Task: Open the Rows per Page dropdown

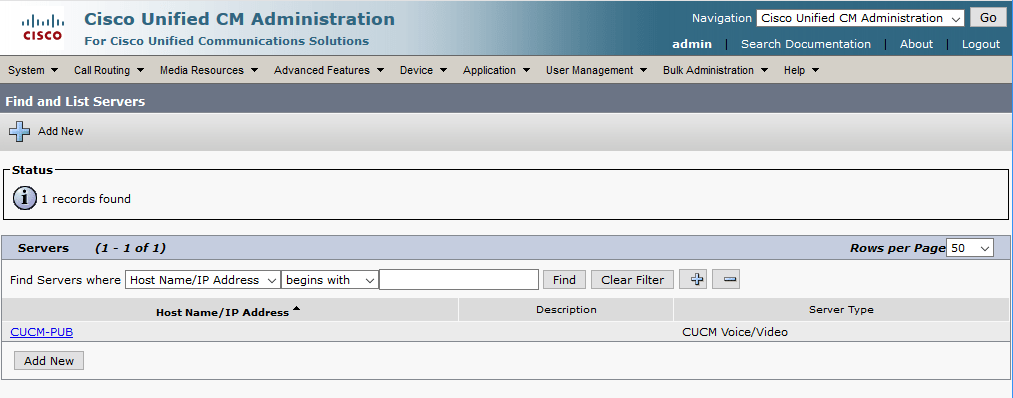Action: pos(970,248)
